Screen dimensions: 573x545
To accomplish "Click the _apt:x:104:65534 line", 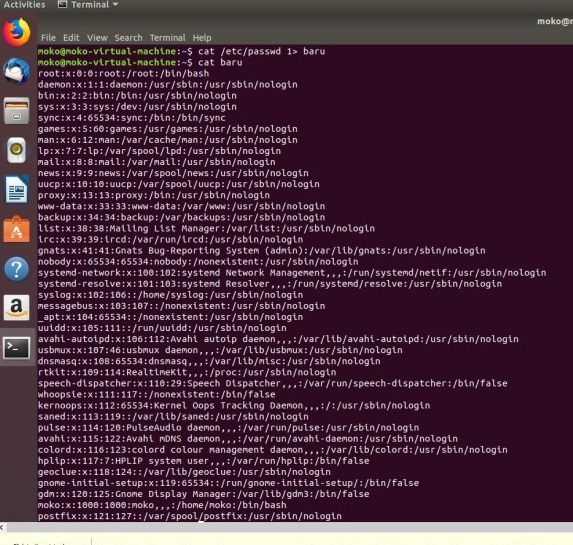I will click(x=171, y=317).
